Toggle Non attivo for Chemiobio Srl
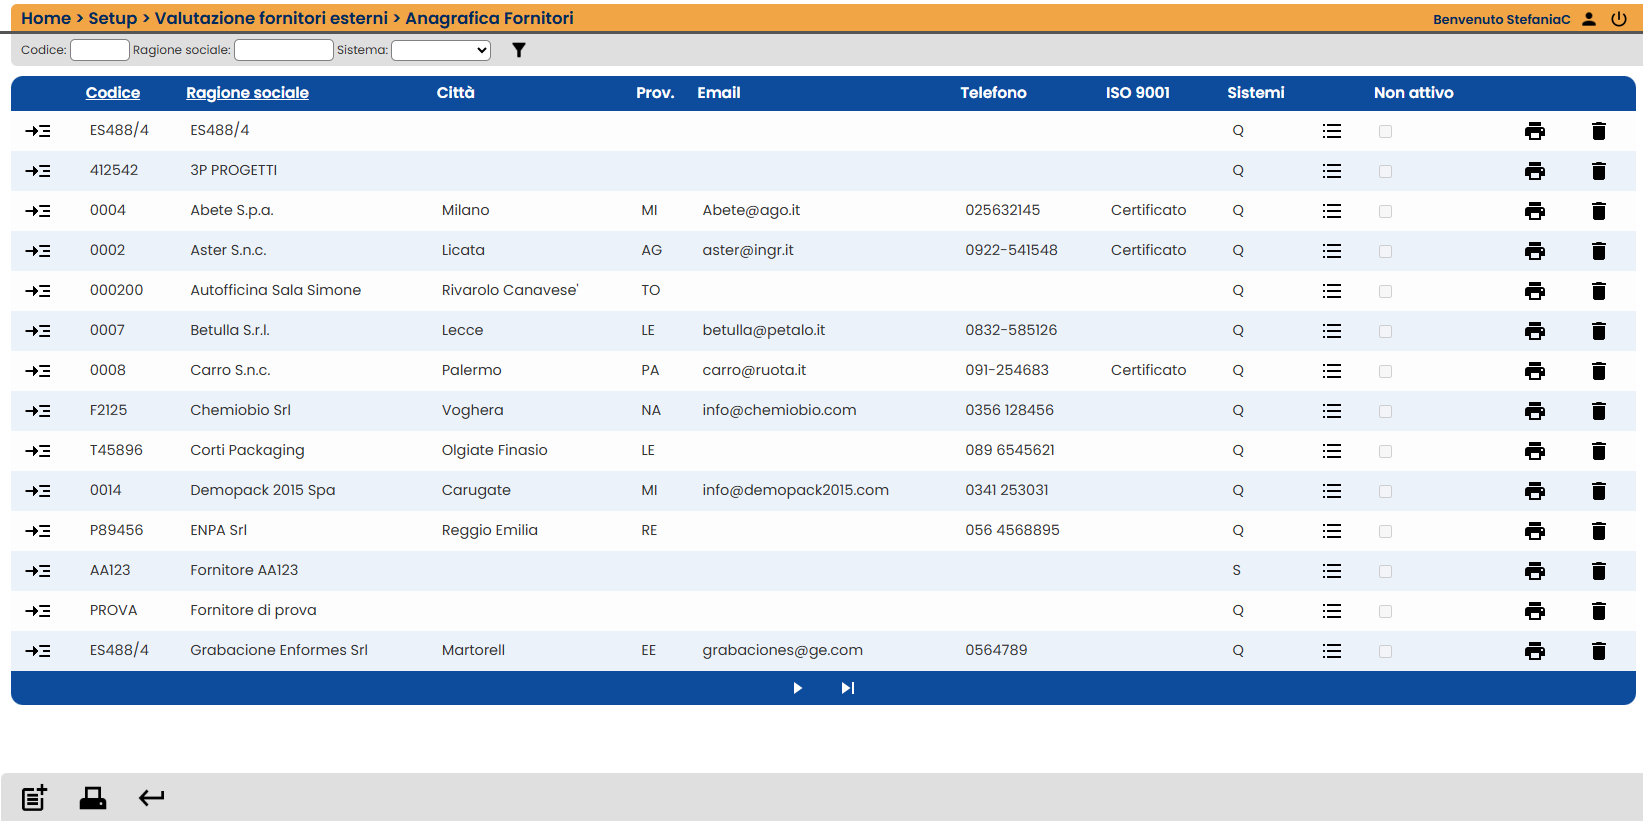1643x821 pixels. coord(1385,411)
